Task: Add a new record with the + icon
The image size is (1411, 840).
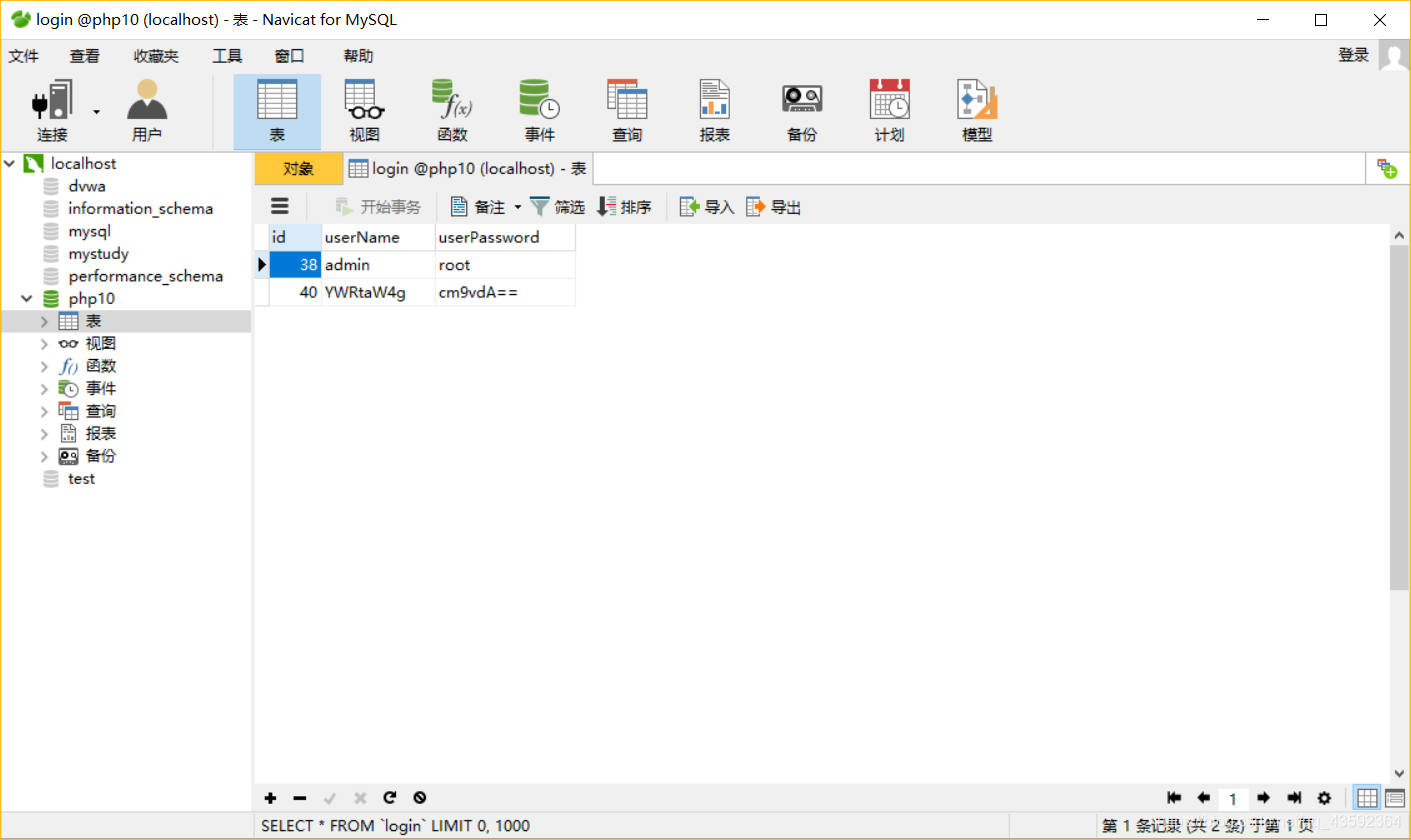Action: point(269,798)
